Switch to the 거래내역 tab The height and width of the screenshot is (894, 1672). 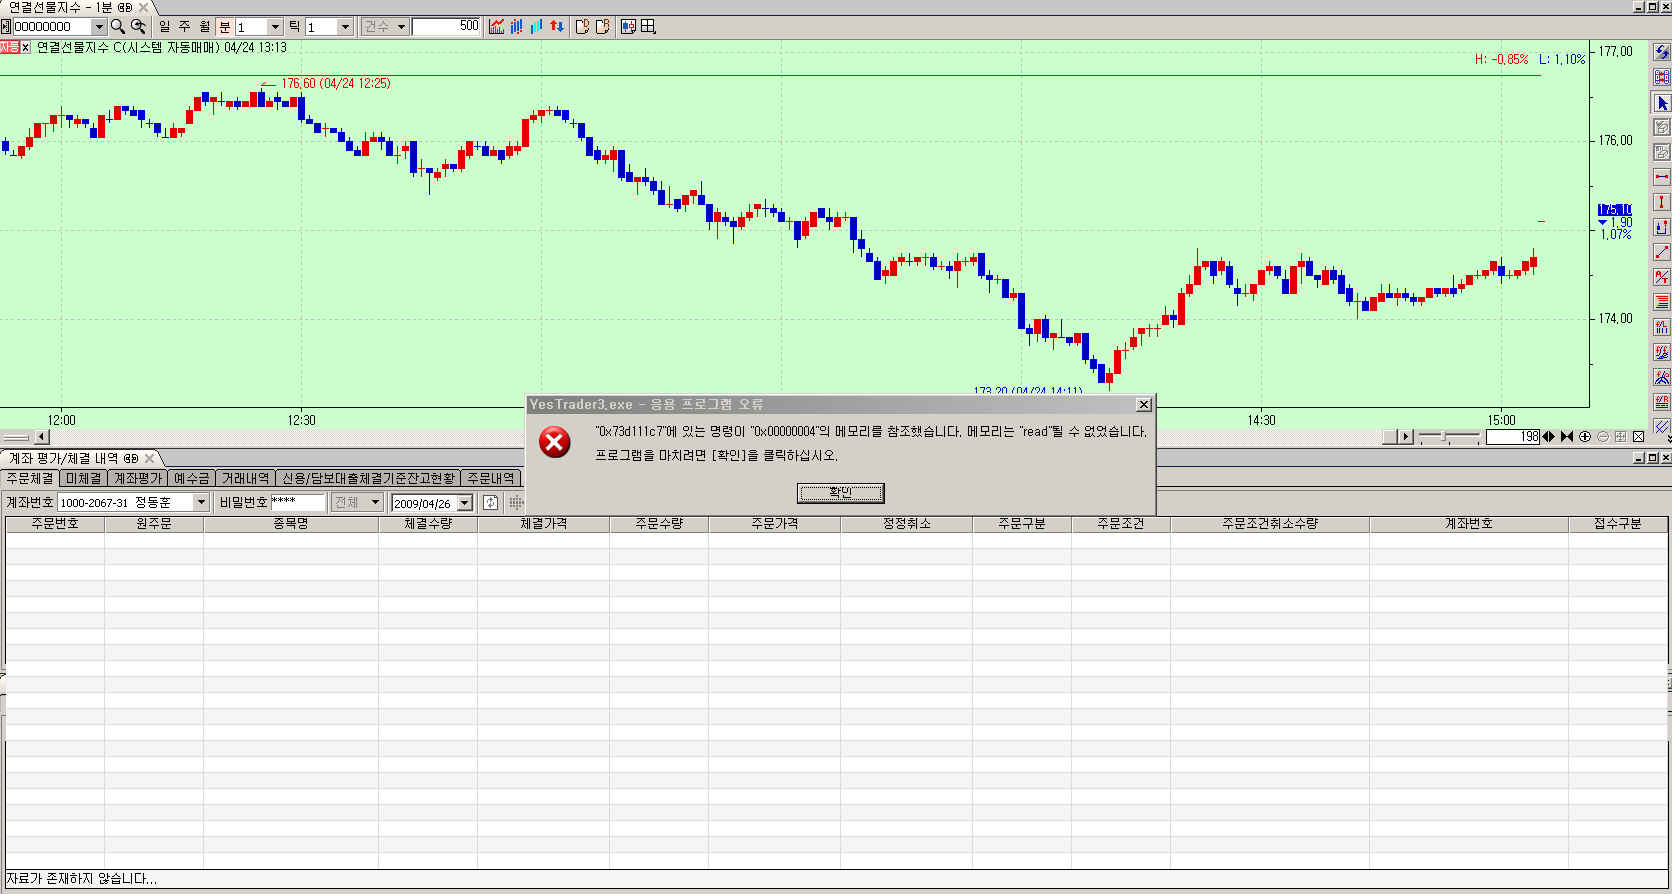245,479
